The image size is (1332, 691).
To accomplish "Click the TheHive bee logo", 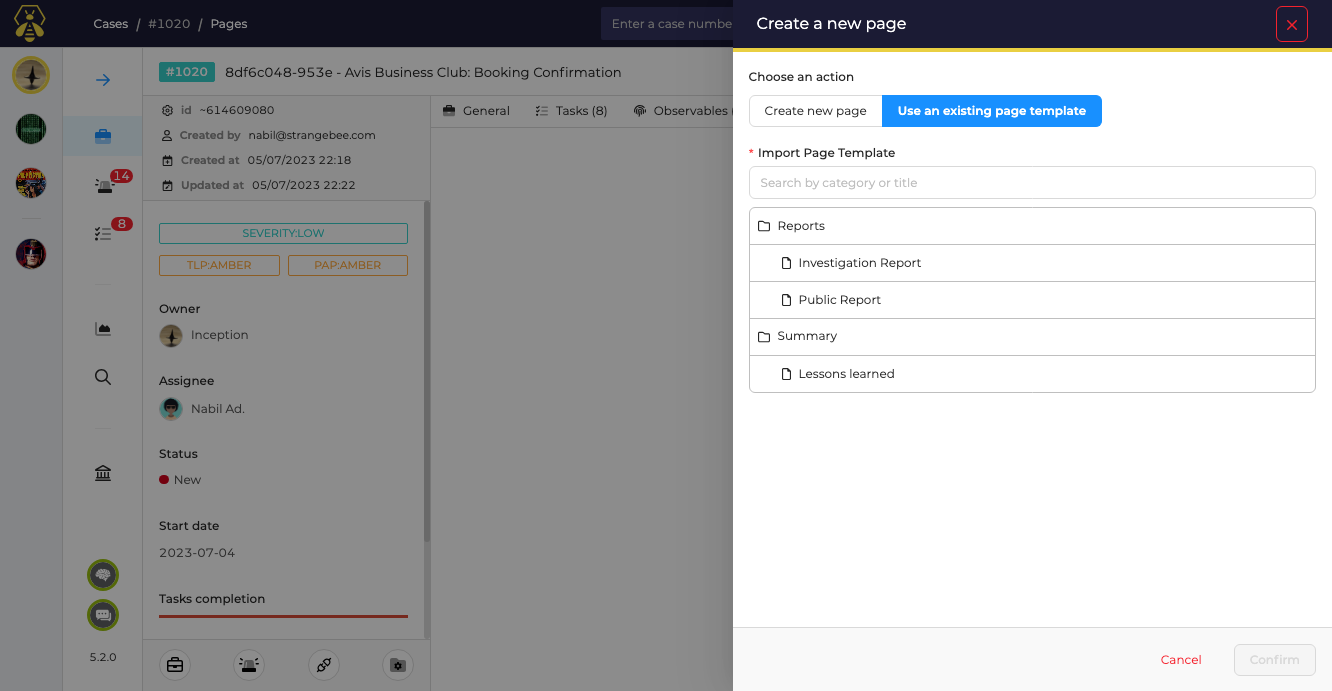I will (30, 23).
